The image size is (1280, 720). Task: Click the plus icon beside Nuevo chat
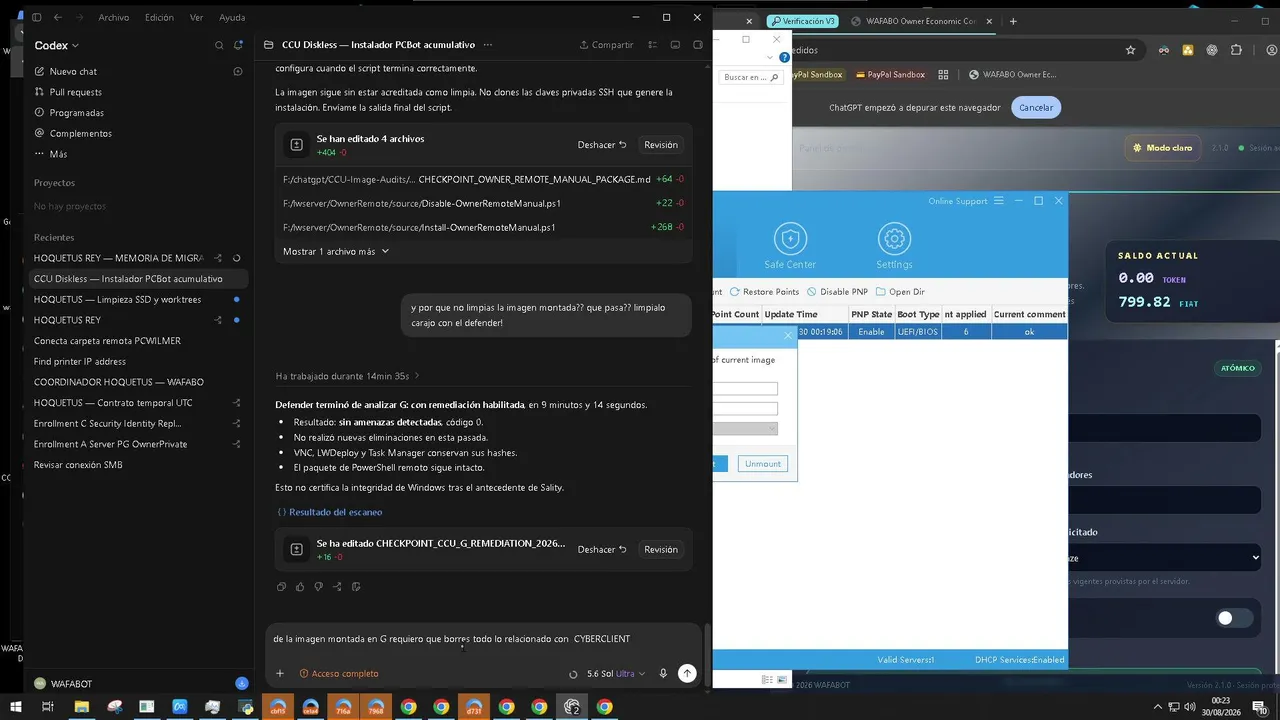238,71
